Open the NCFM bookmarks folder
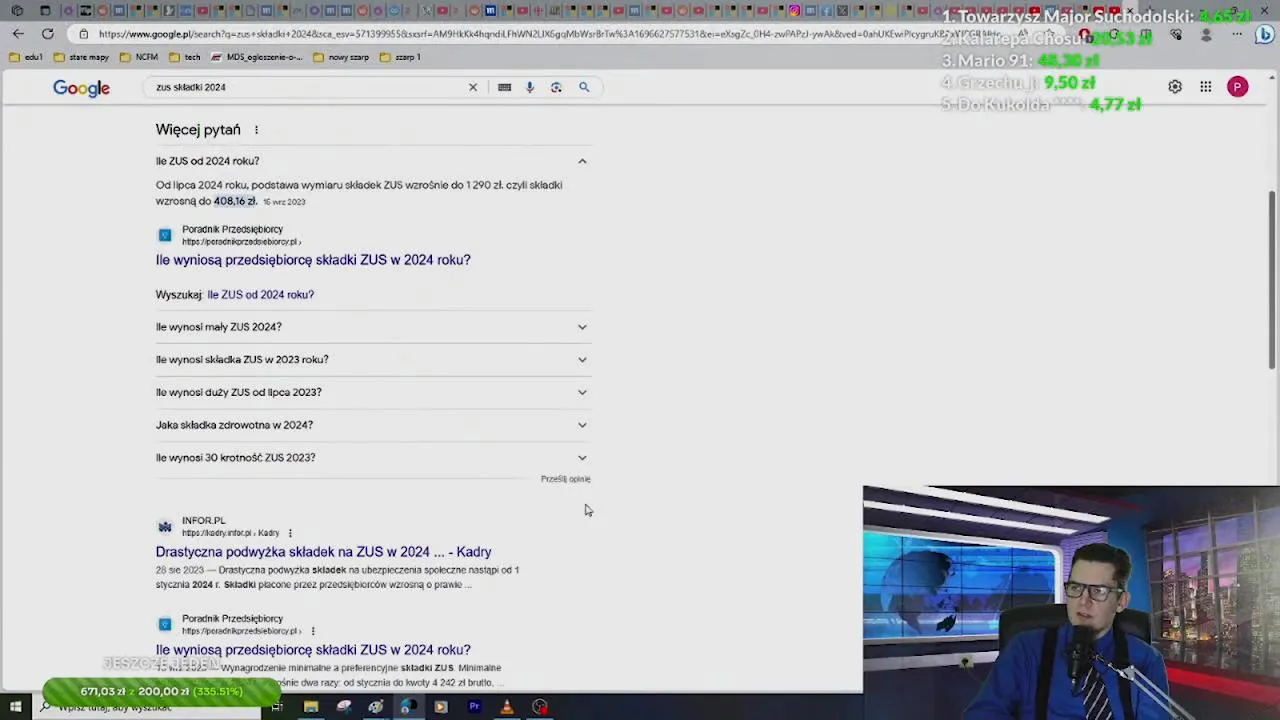The image size is (1280, 720). pyautogui.click(x=139, y=57)
